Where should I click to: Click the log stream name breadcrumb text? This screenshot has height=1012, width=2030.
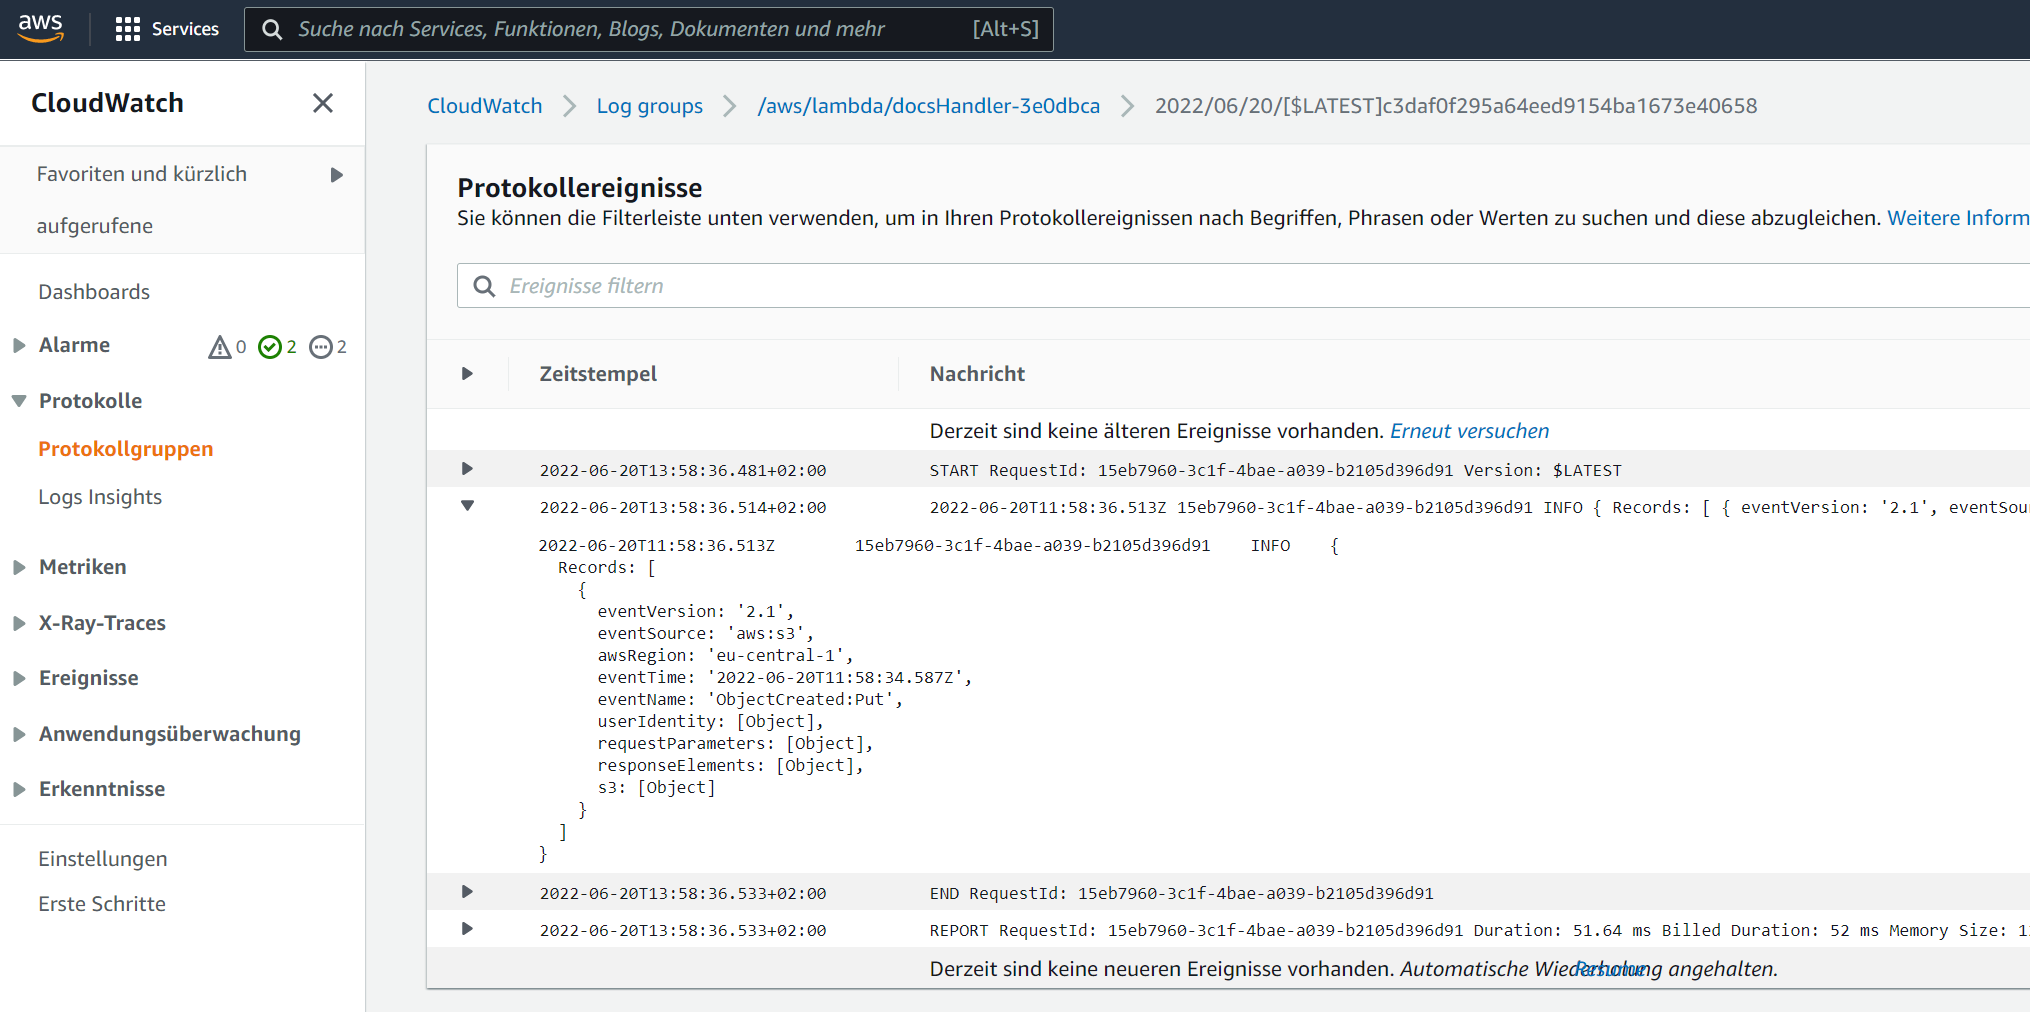click(1456, 106)
